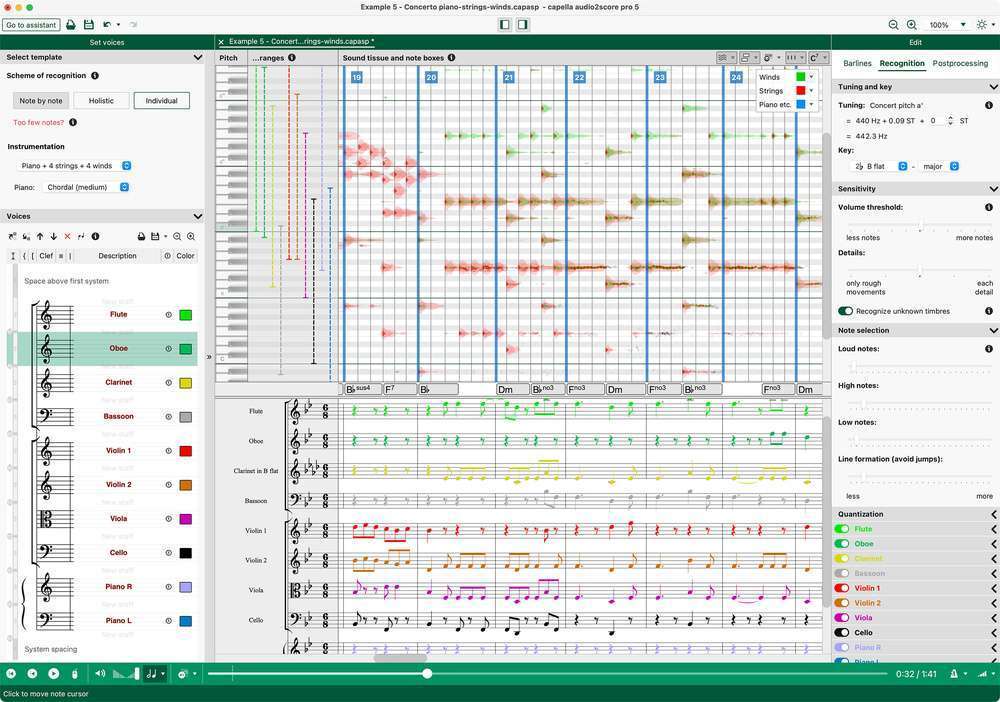This screenshot has width=1000, height=702.
Task: Switch to the Postprocessing tab
Action: pyautogui.click(x=958, y=63)
